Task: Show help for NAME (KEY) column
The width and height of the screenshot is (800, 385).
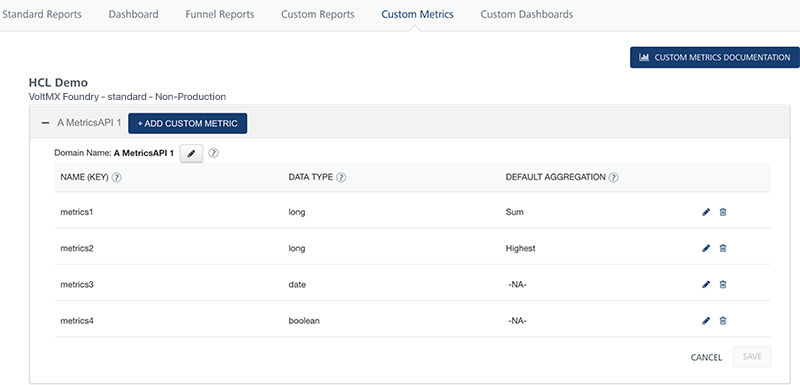Action: (x=116, y=177)
